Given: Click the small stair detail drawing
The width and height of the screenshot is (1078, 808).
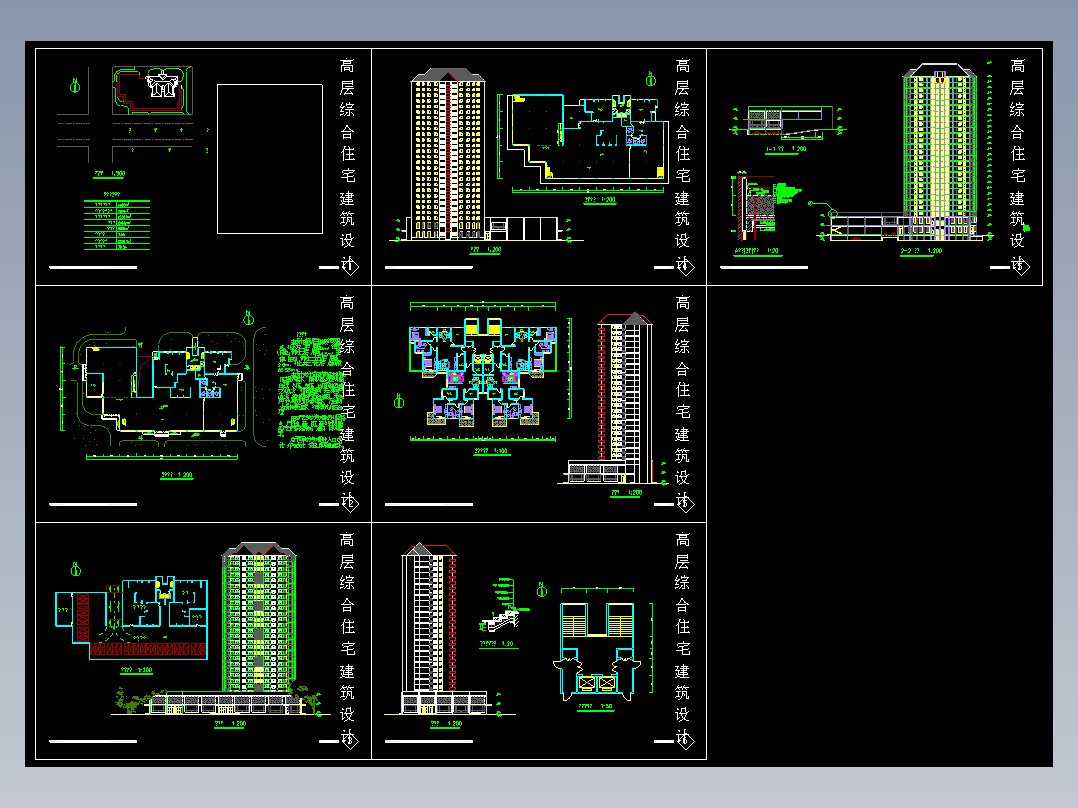Looking at the screenshot, I should click(x=503, y=607).
